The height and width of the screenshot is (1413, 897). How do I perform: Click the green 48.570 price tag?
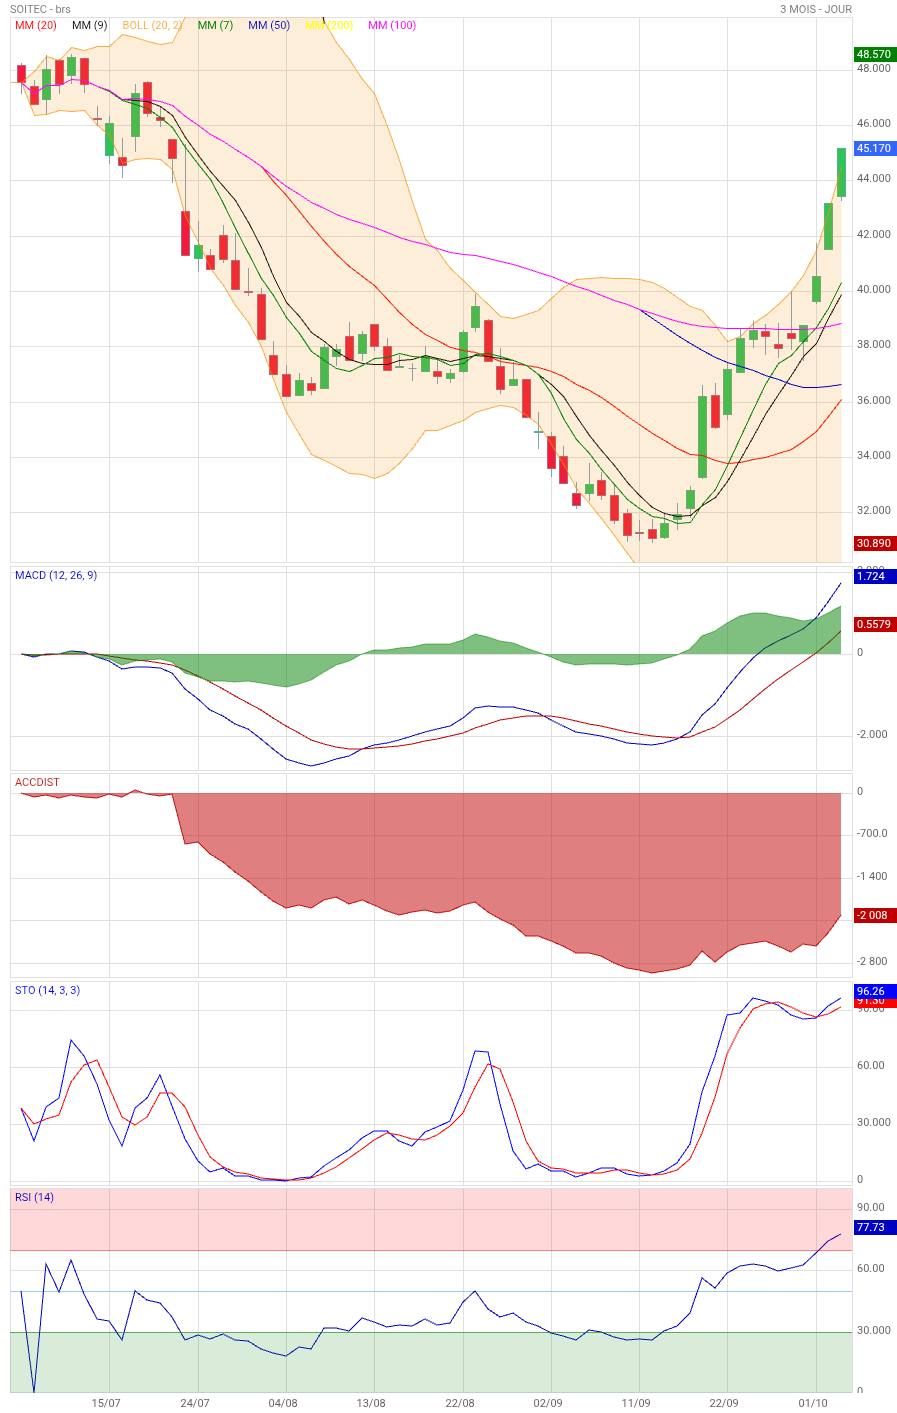pos(875,54)
